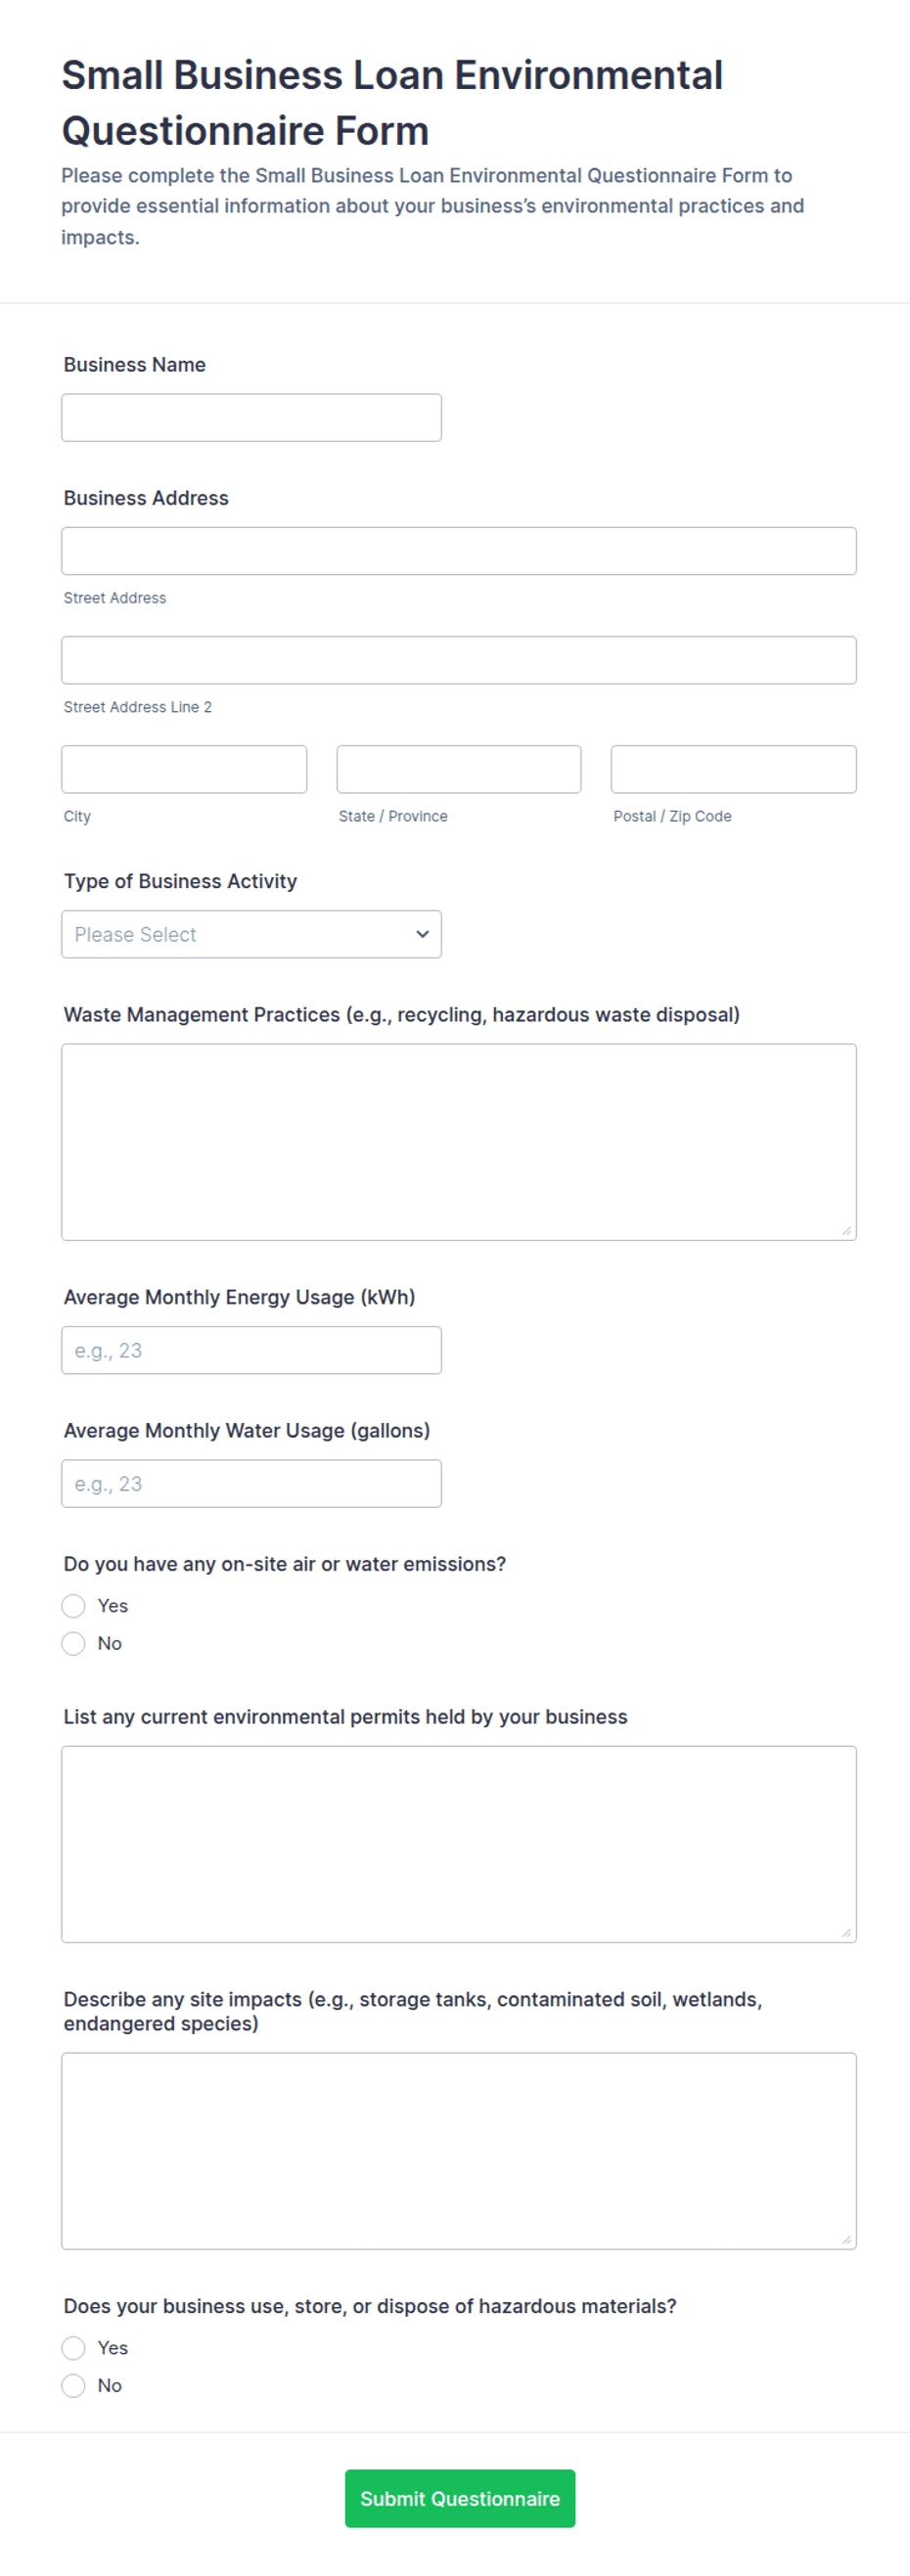Select the City input box
910x2576 pixels.
(184, 769)
